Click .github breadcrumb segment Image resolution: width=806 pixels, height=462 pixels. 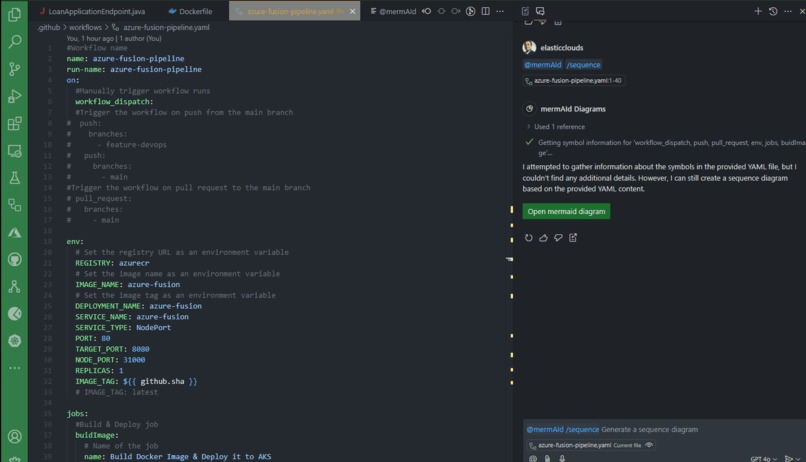coord(48,27)
